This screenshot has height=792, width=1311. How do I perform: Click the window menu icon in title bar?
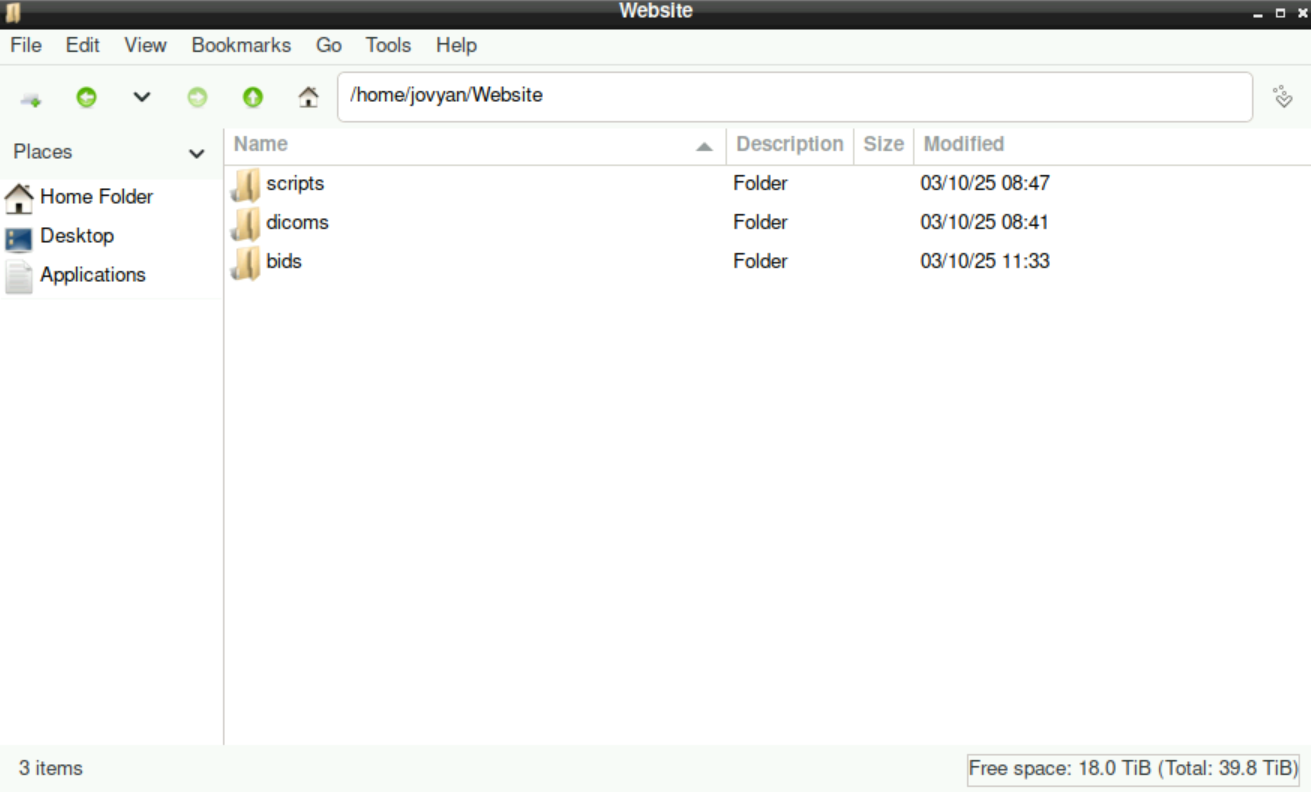coord(13,13)
